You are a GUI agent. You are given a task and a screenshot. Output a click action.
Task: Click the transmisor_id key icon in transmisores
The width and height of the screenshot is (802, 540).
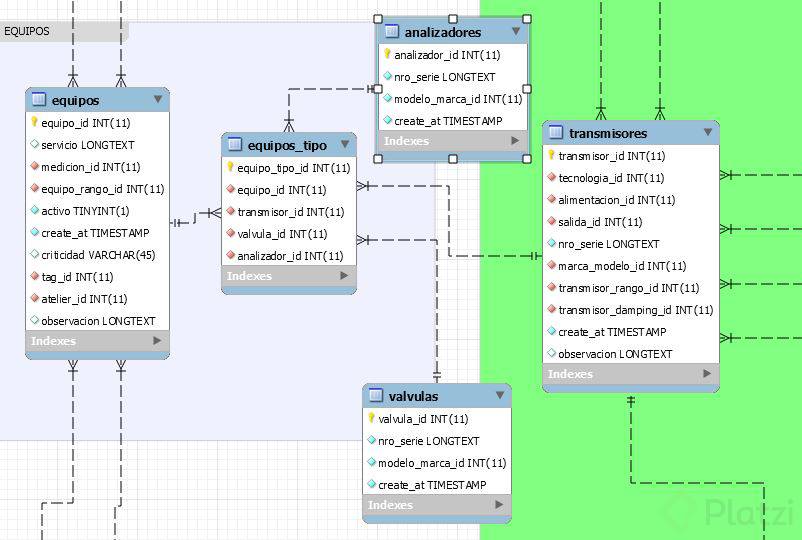(x=551, y=155)
